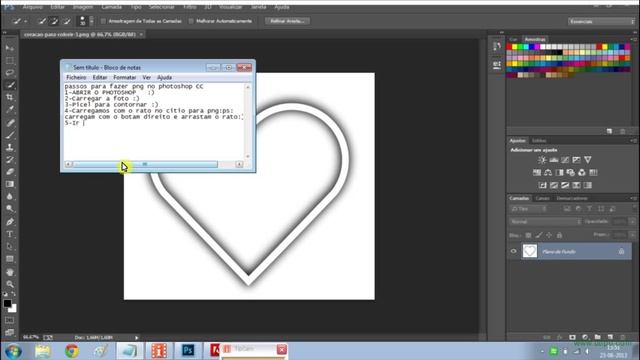This screenshot has height=360, width=640.
Task: Open the Ficheiro menu in Notepad
Action: point(76,77)
